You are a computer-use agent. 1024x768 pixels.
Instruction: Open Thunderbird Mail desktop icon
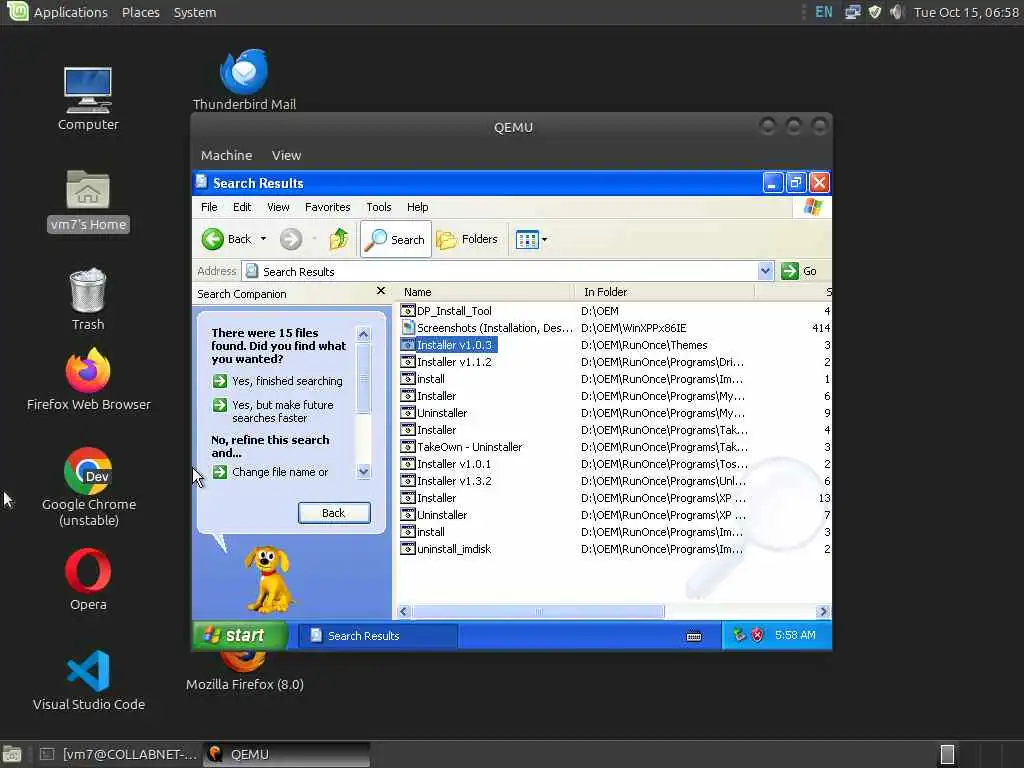point(244,79)
